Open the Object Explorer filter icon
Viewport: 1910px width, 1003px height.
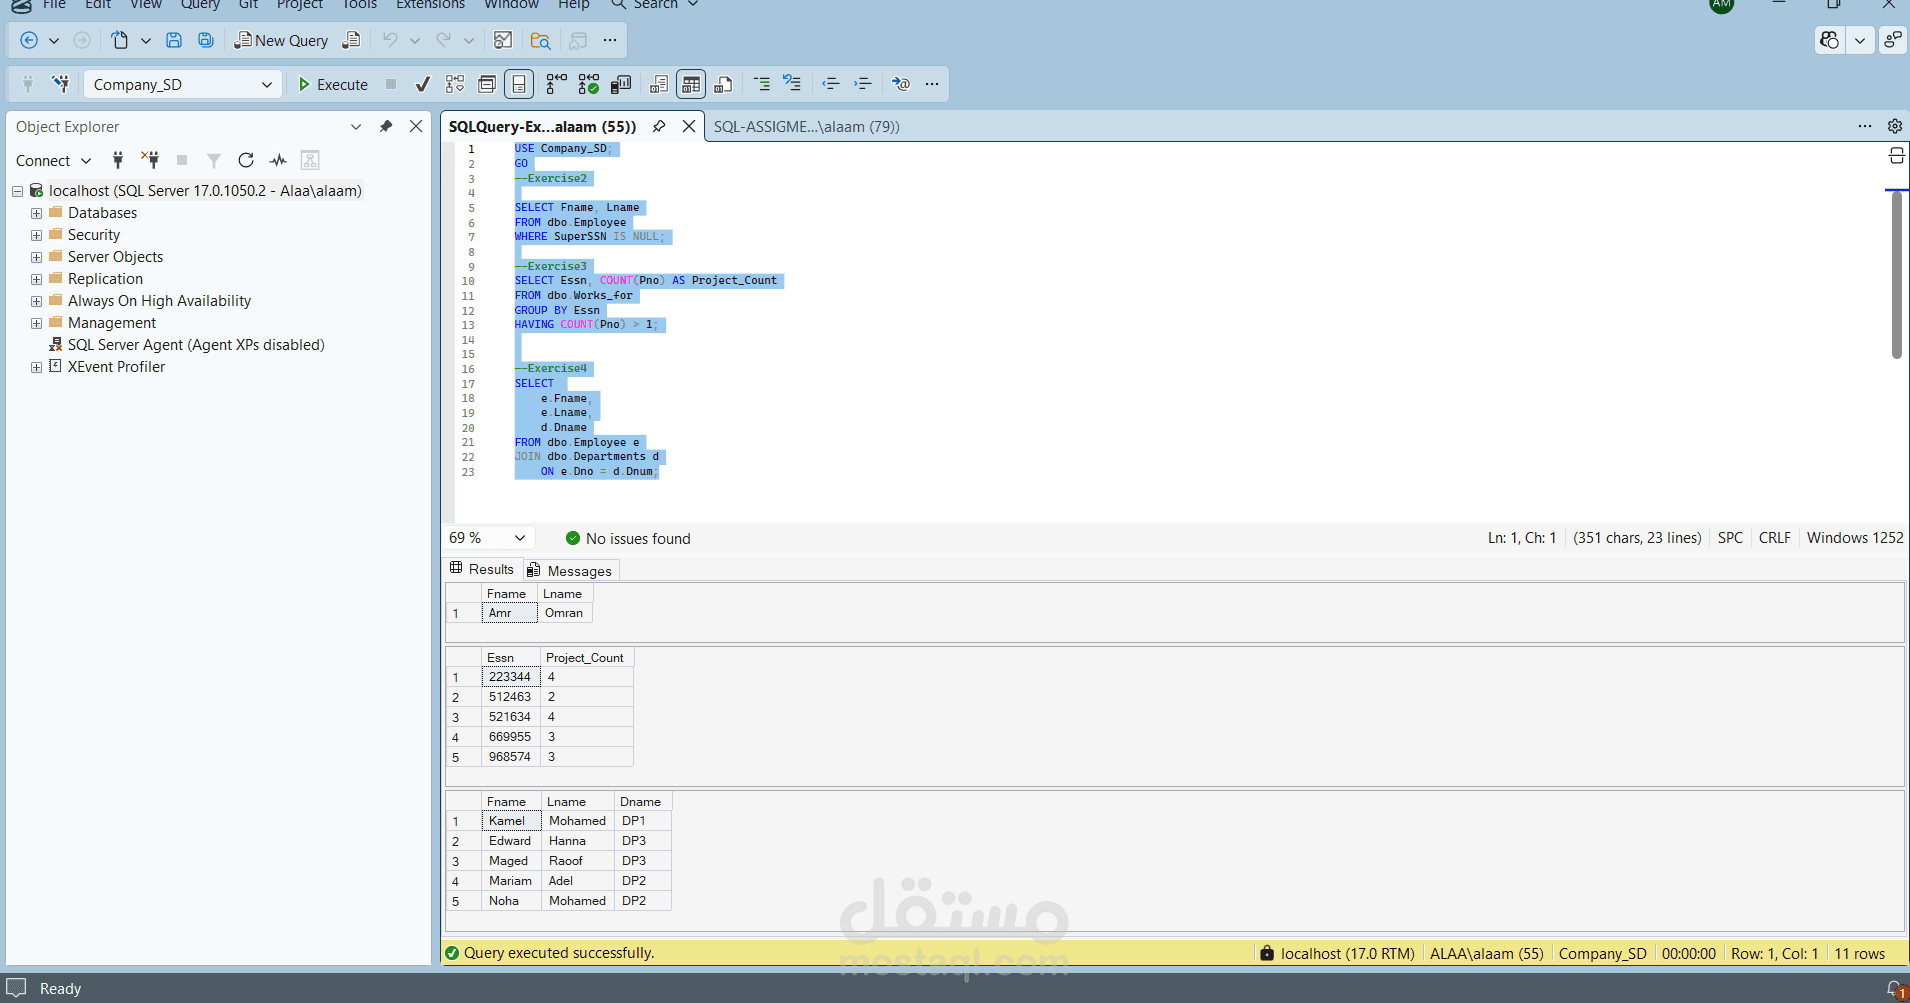[213, 160]
